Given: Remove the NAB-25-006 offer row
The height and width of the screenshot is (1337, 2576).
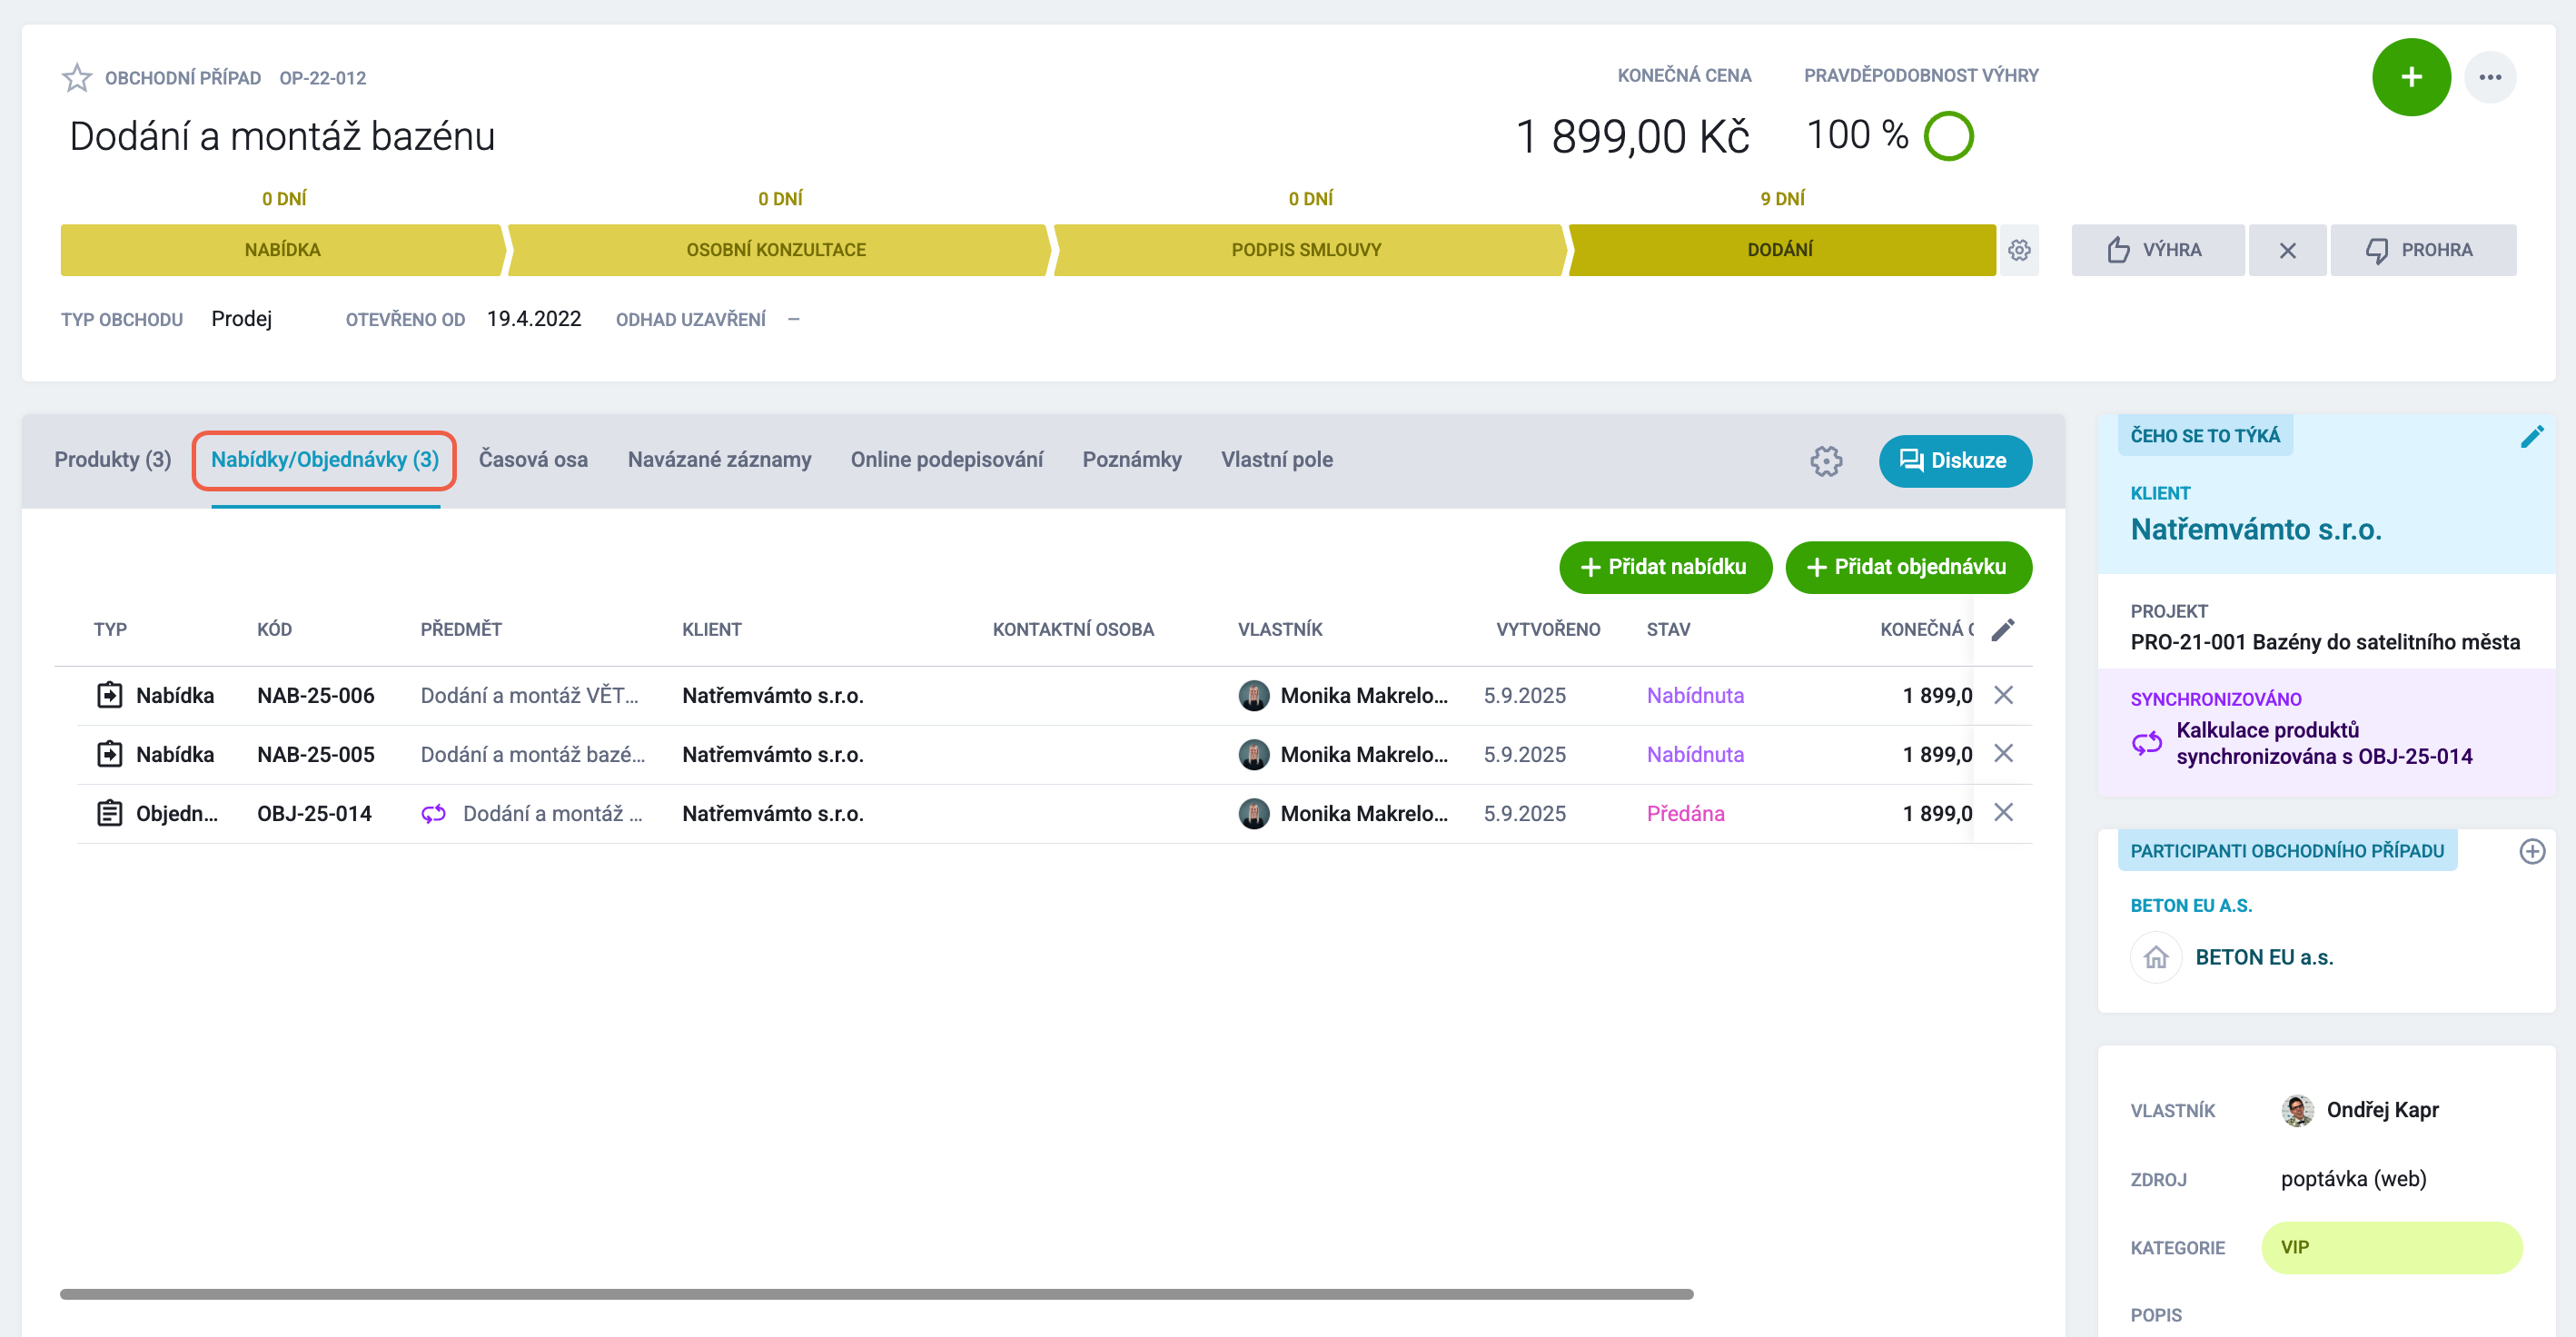Looking at the screenshot, I should point(2002,695).
